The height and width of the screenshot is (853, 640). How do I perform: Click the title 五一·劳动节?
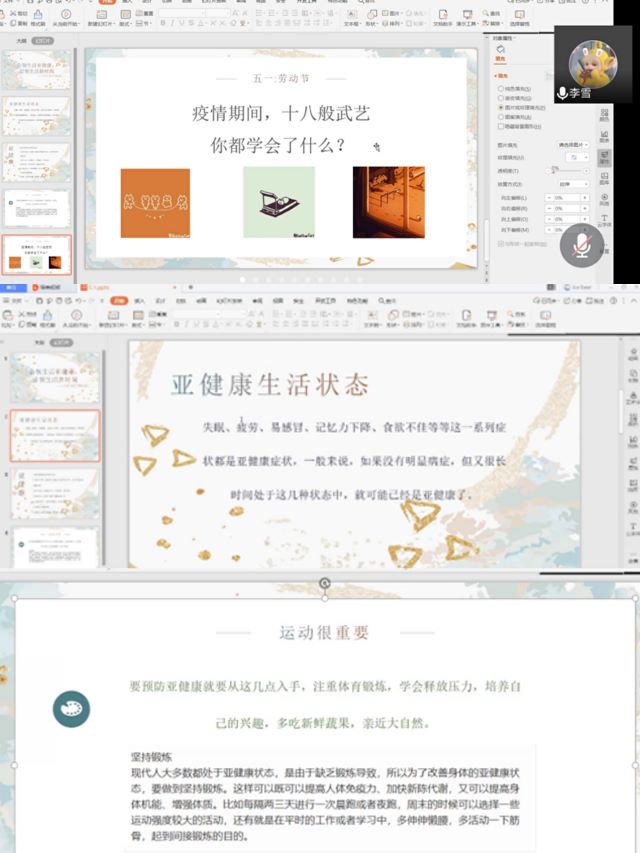pyautogui.click(x=281, y=78)
